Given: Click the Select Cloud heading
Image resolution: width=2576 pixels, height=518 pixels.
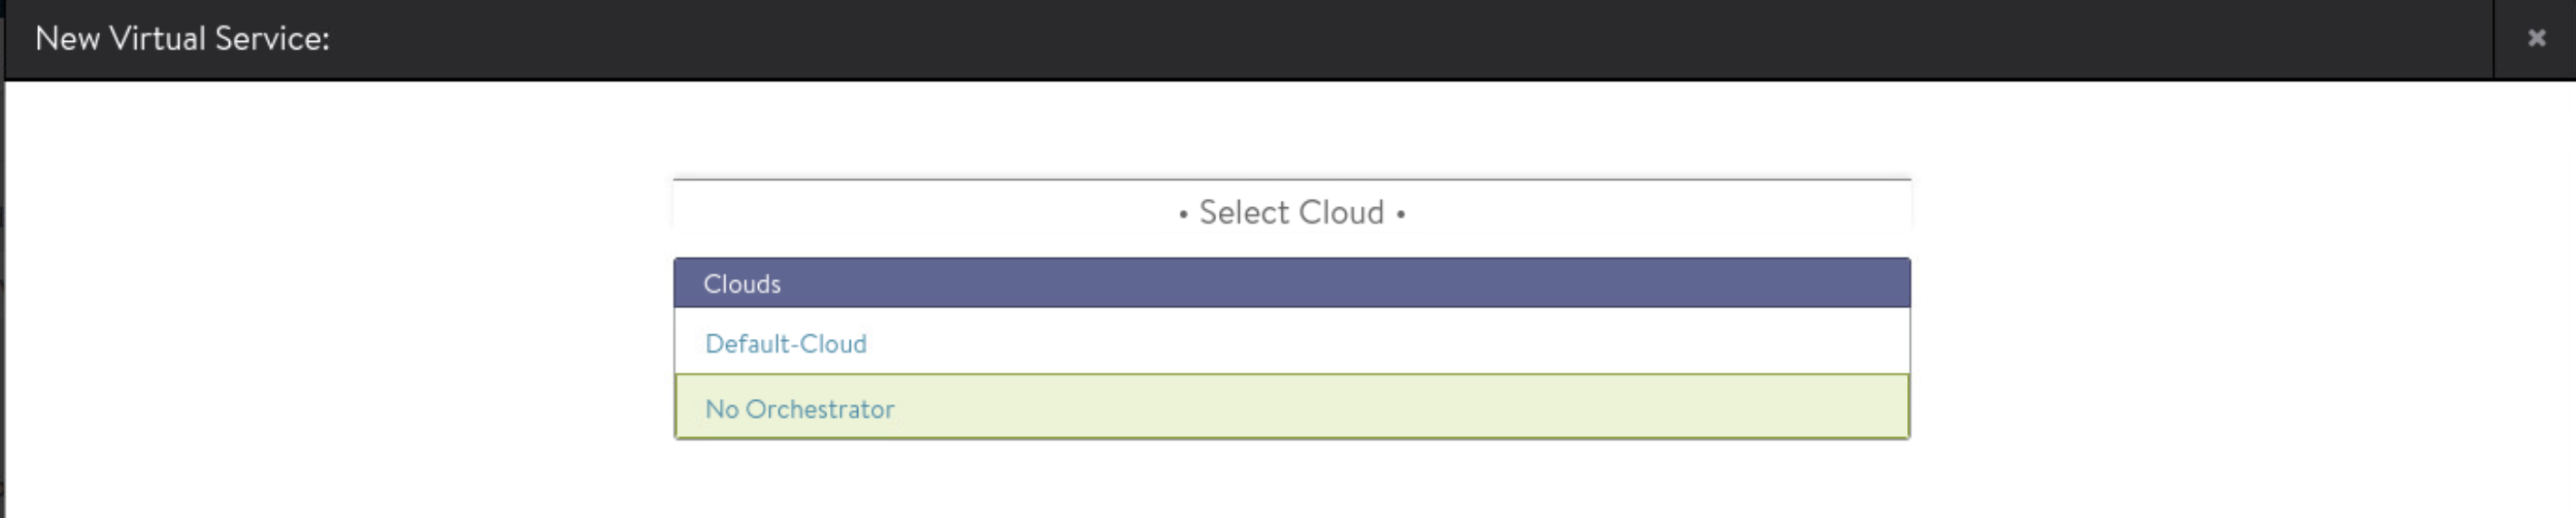Looking at the screenshot, I should pyautogui.click(x=1291, y=213).
